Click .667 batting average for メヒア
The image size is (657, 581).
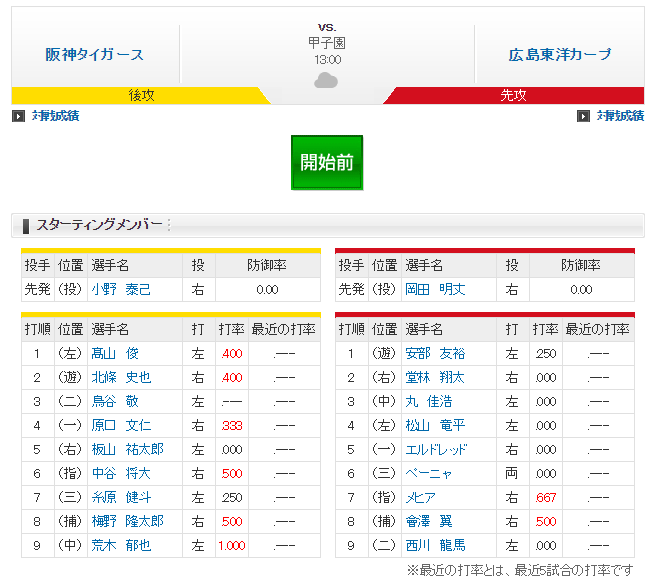(546, 498)
